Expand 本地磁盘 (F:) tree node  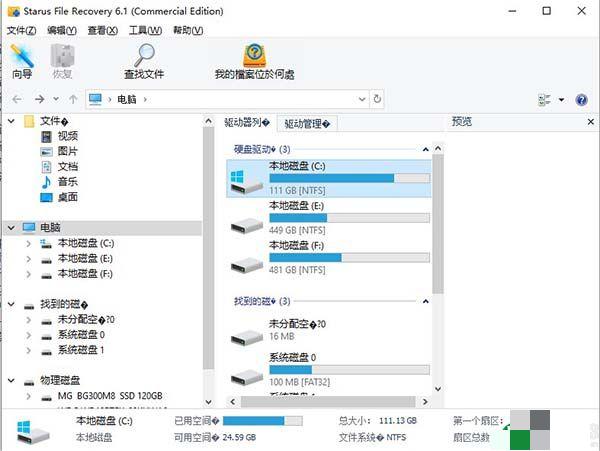click(28, 274)
